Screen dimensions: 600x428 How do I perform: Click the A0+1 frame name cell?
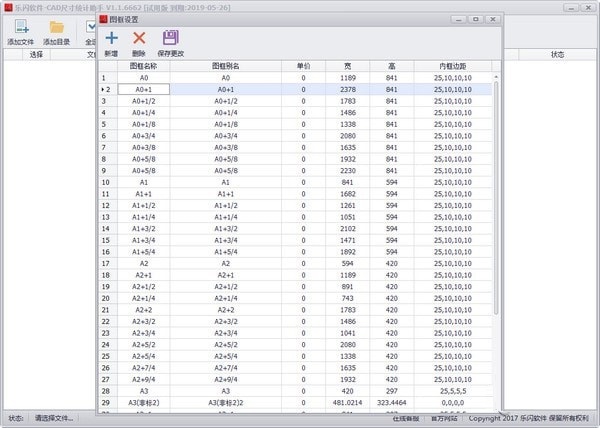[x=143, y=89]
